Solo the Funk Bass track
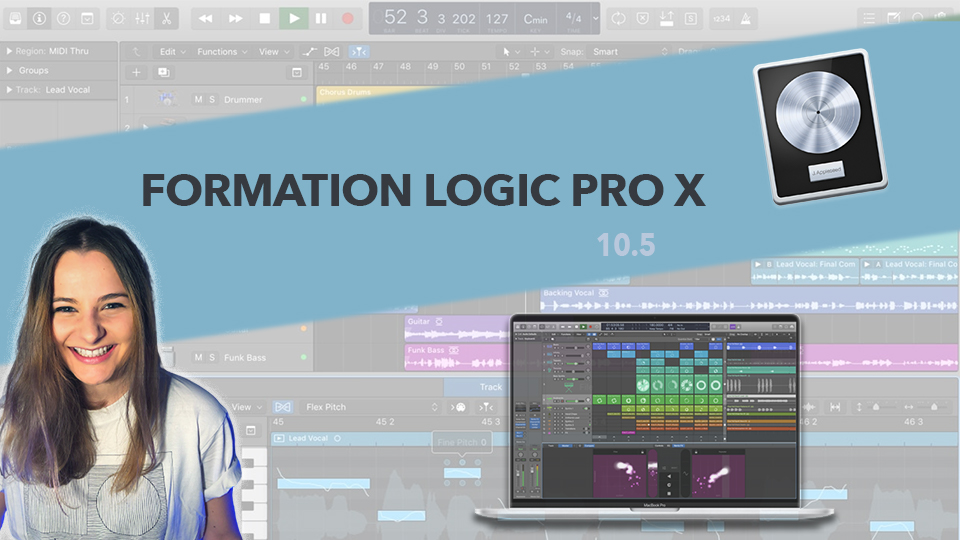 coord(212,358)
